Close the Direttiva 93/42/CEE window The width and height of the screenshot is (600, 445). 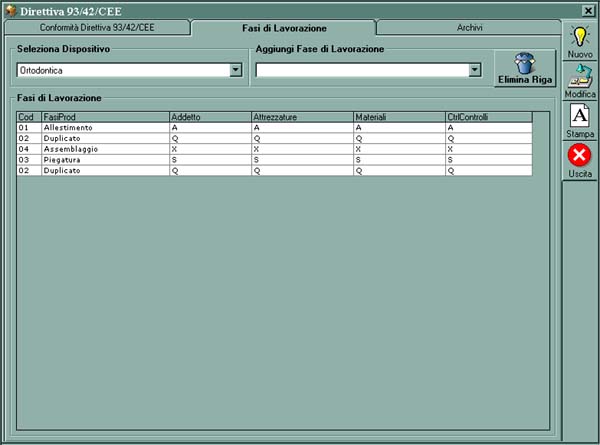(x=588, y=11)
